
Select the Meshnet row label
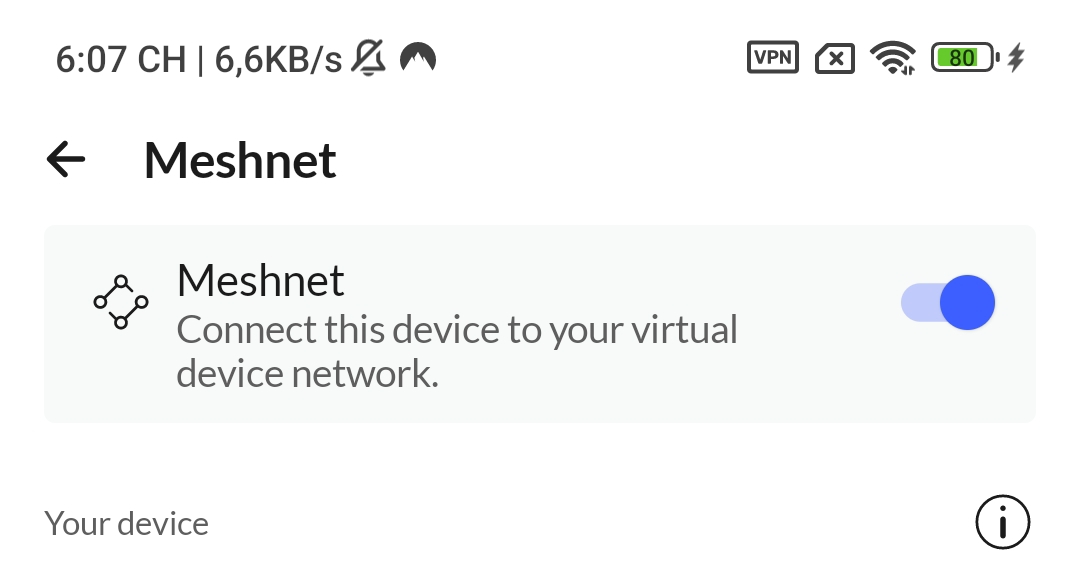[260, 281]
